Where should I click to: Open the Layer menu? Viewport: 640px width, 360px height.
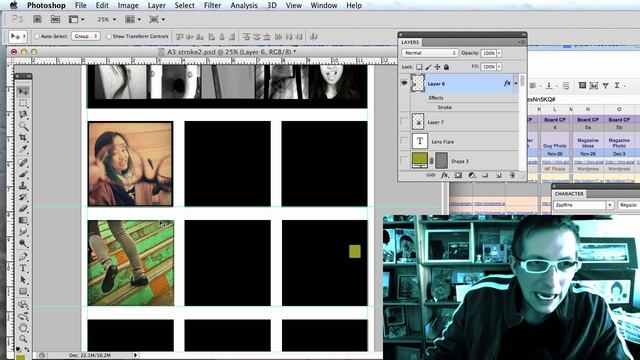pyautogui.click(x=156, y=5)
